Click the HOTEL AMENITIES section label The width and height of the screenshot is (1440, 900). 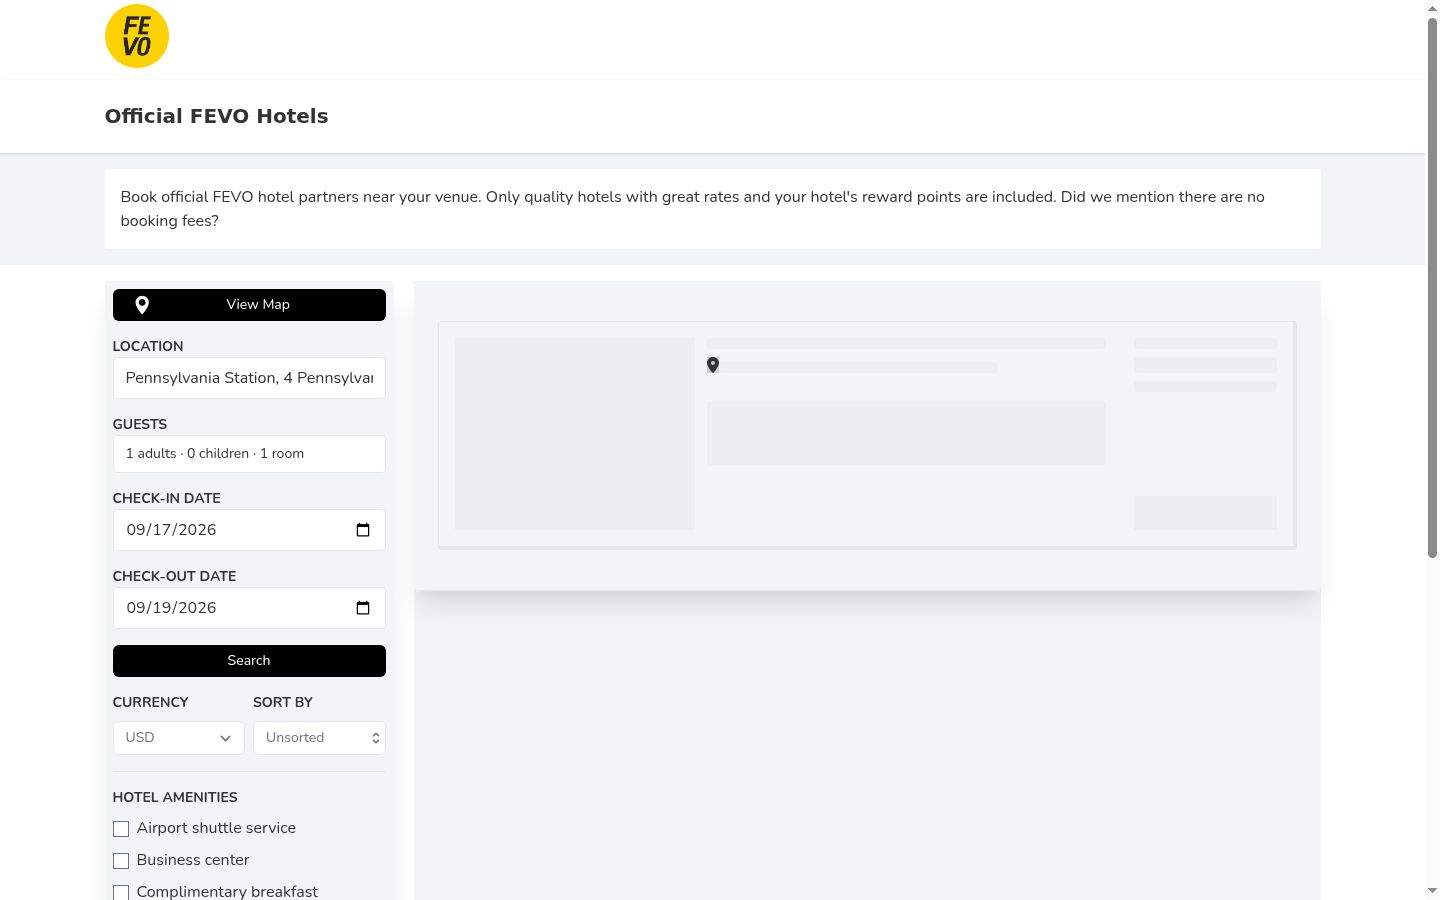point(175,797)
